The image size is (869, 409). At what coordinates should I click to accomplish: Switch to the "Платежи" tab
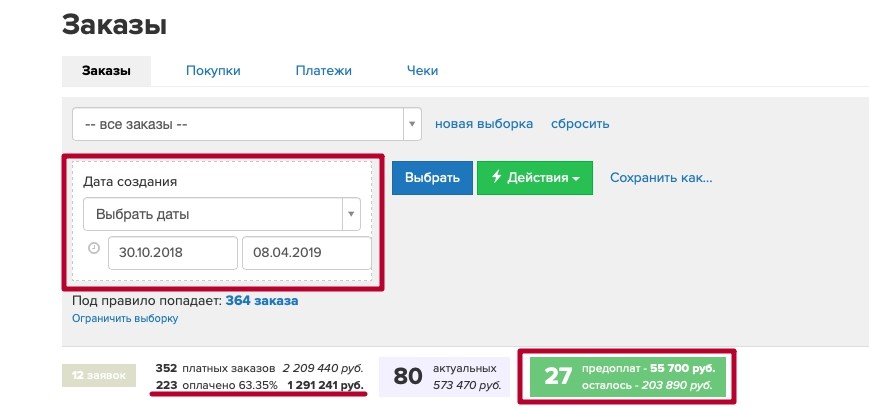pyautogui.click(x=323, y=70)
